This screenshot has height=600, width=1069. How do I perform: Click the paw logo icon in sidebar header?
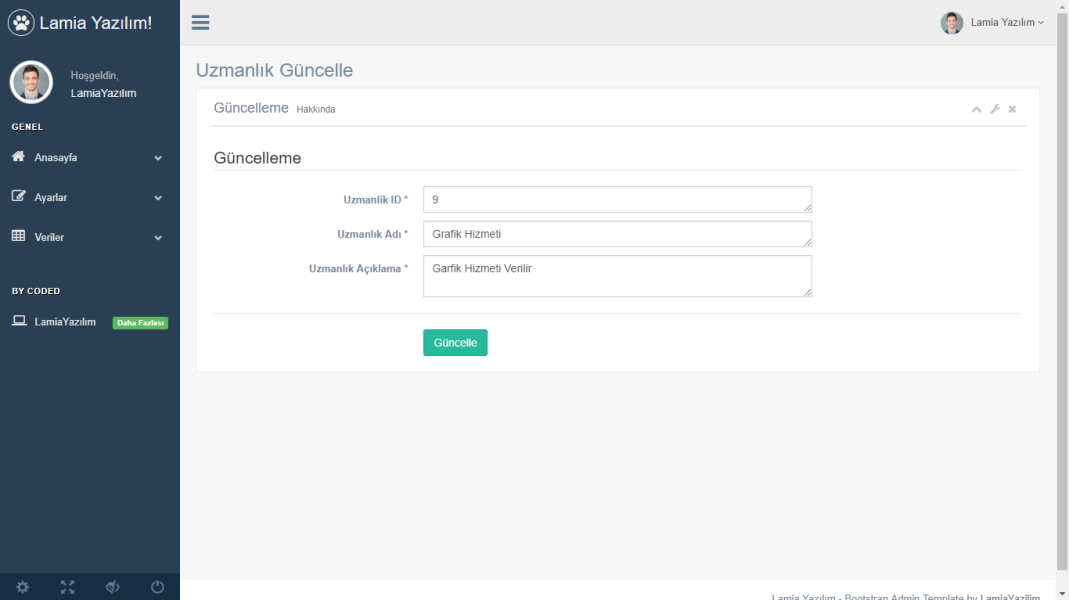(21, 22)
